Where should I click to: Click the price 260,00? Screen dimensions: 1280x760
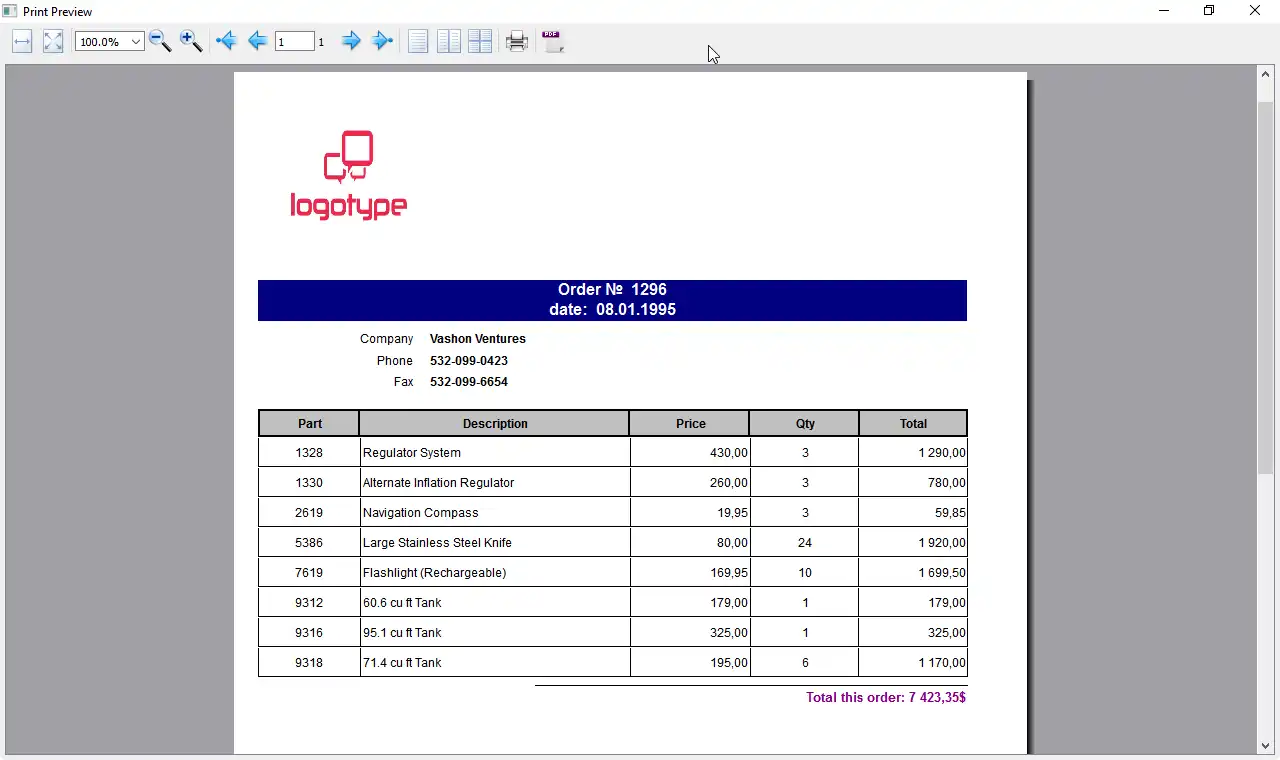[729, 483]
